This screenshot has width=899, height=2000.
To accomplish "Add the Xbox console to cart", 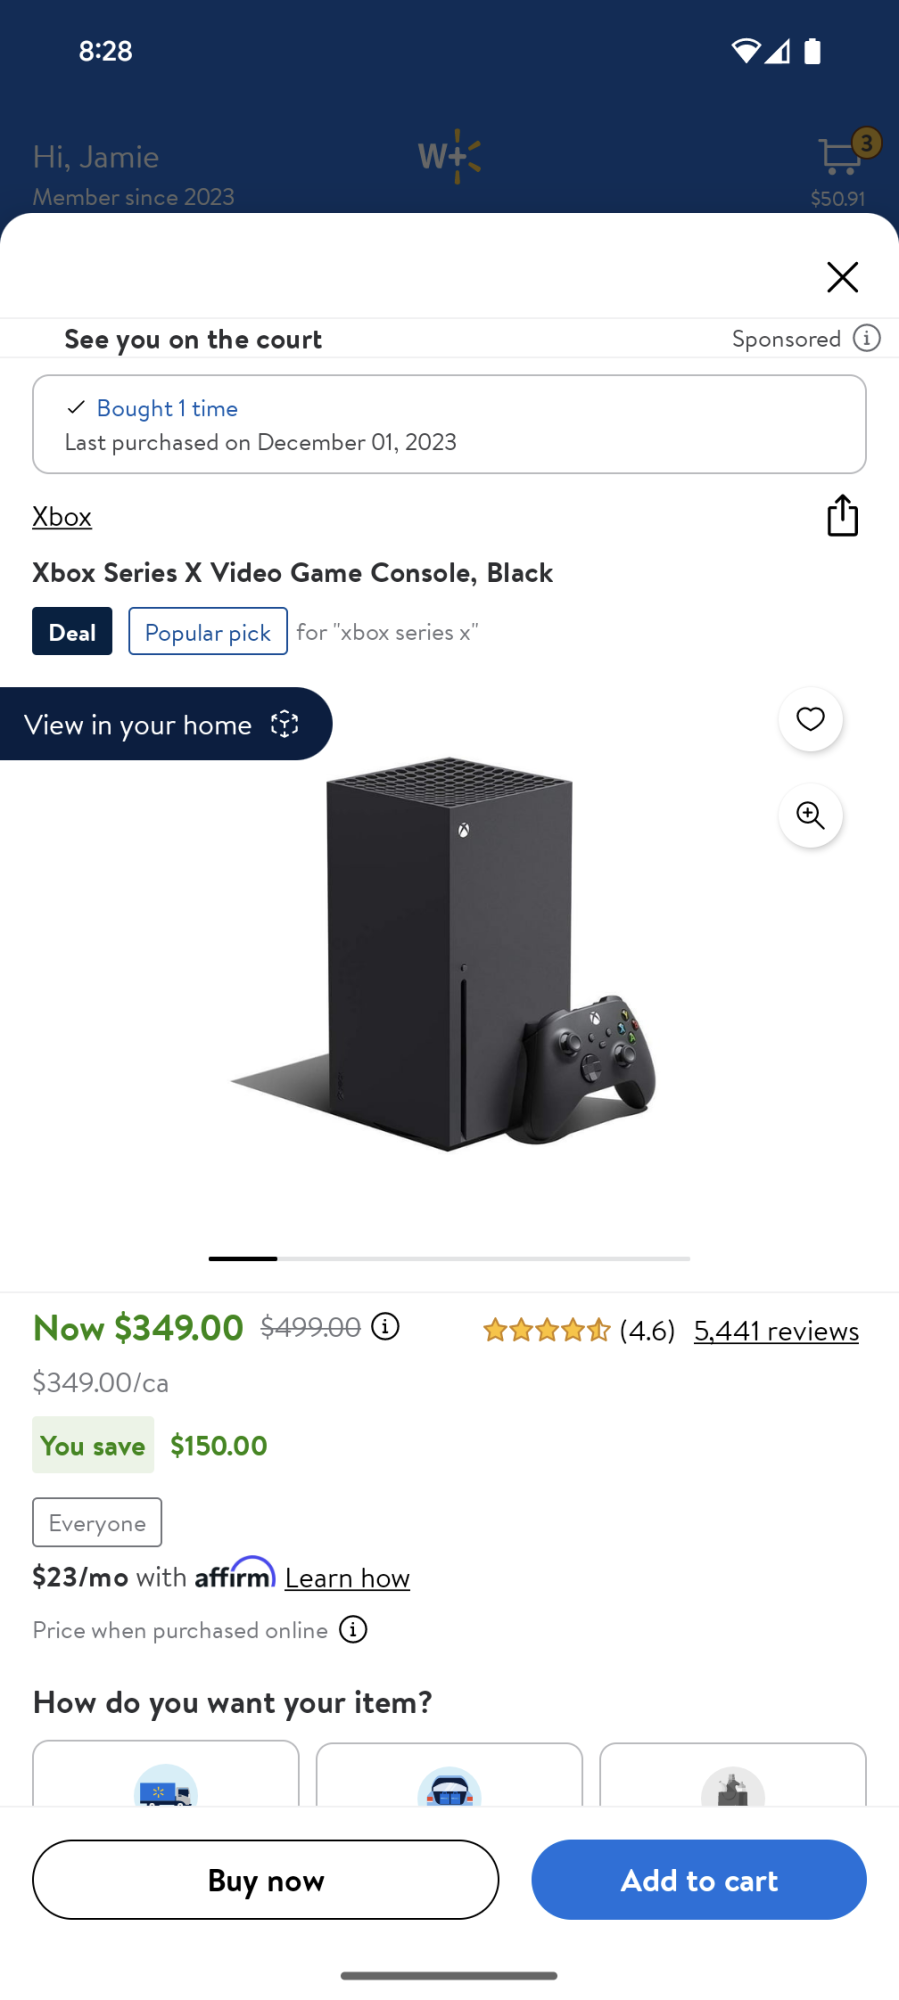I will click(698, 1880).
